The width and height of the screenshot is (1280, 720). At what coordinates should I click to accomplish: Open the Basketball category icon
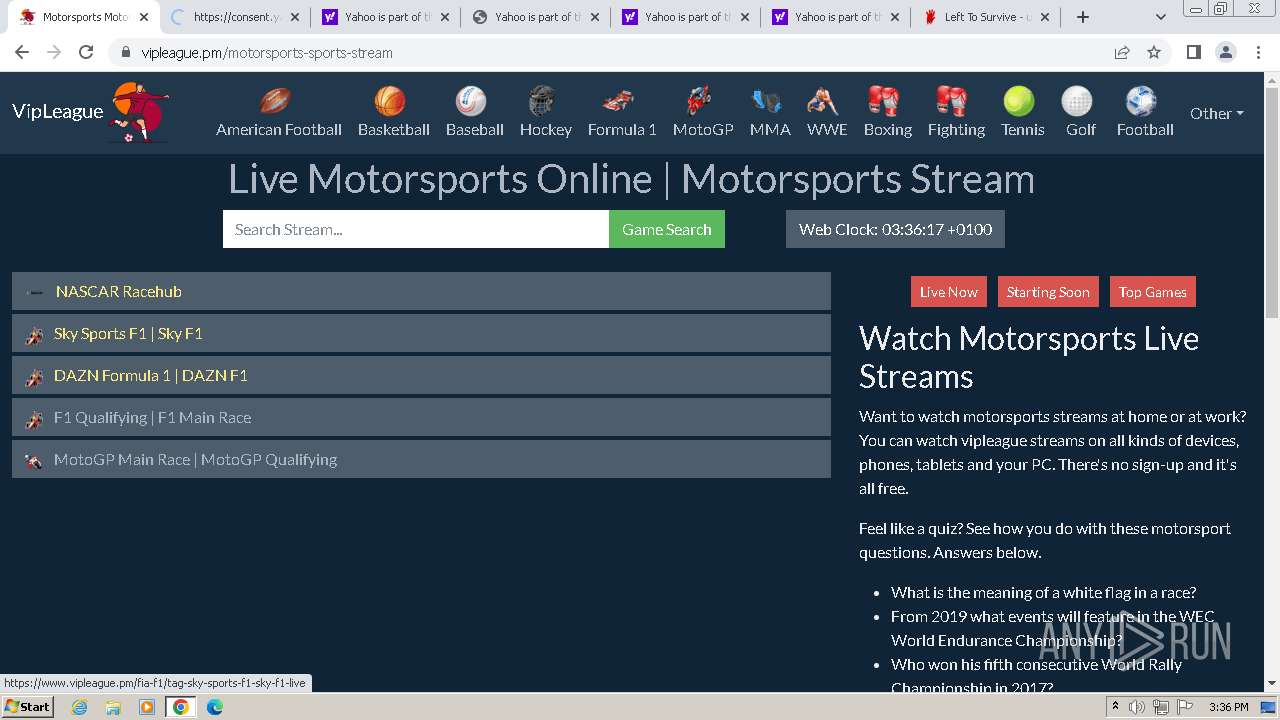point(390,101)
